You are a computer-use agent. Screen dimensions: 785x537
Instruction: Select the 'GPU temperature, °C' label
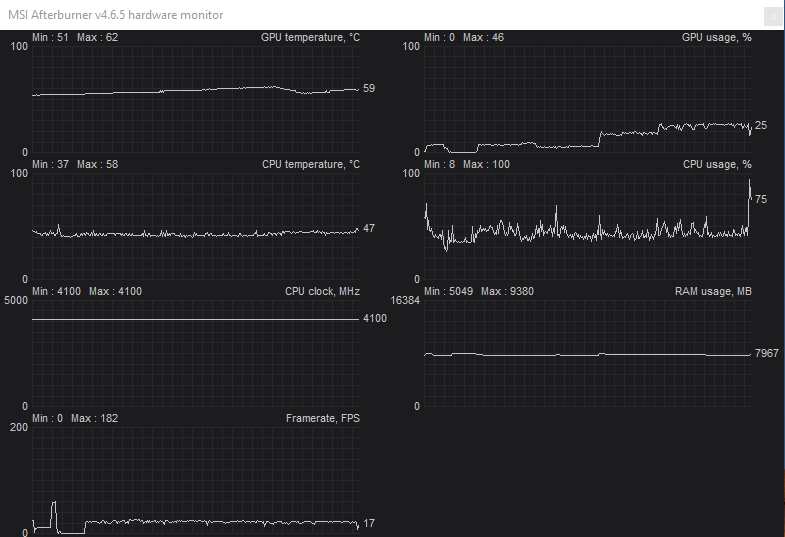pos(310,37)
